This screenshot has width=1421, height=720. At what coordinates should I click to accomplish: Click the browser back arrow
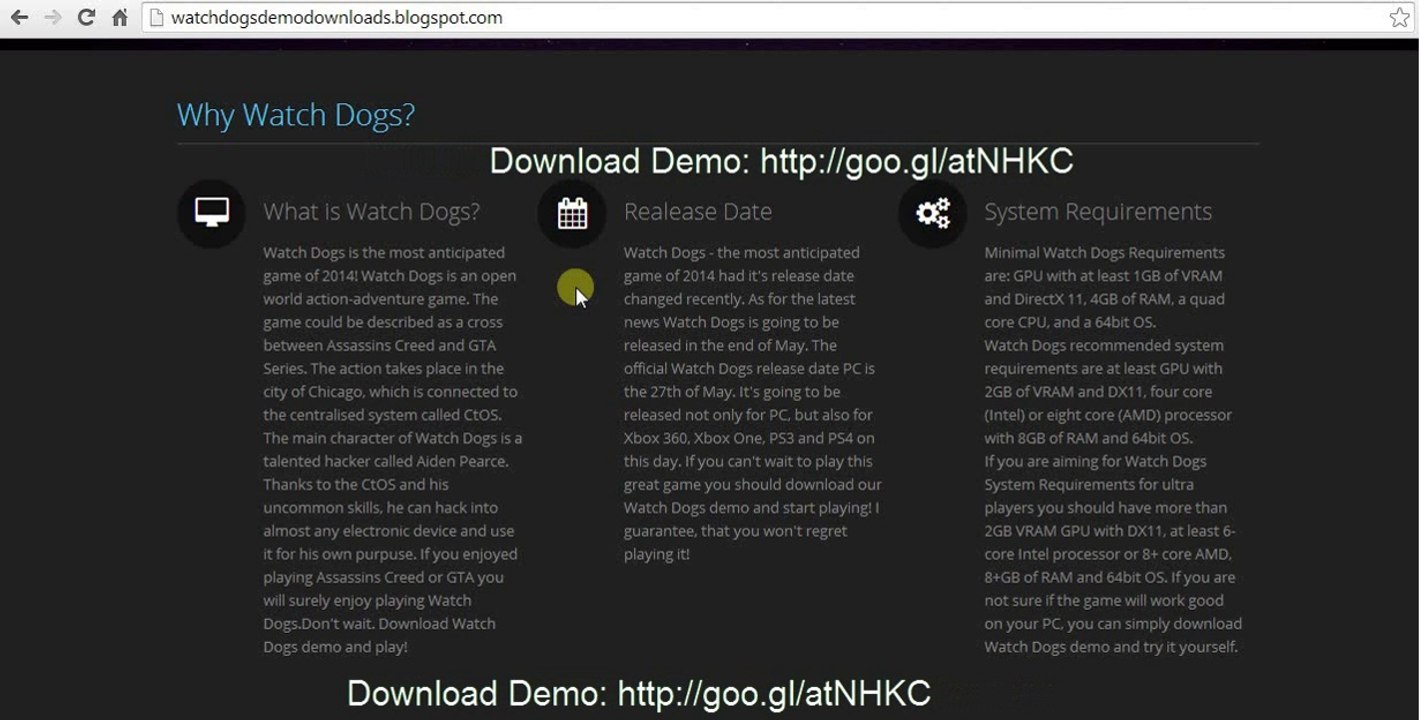(x=19, y=17)
